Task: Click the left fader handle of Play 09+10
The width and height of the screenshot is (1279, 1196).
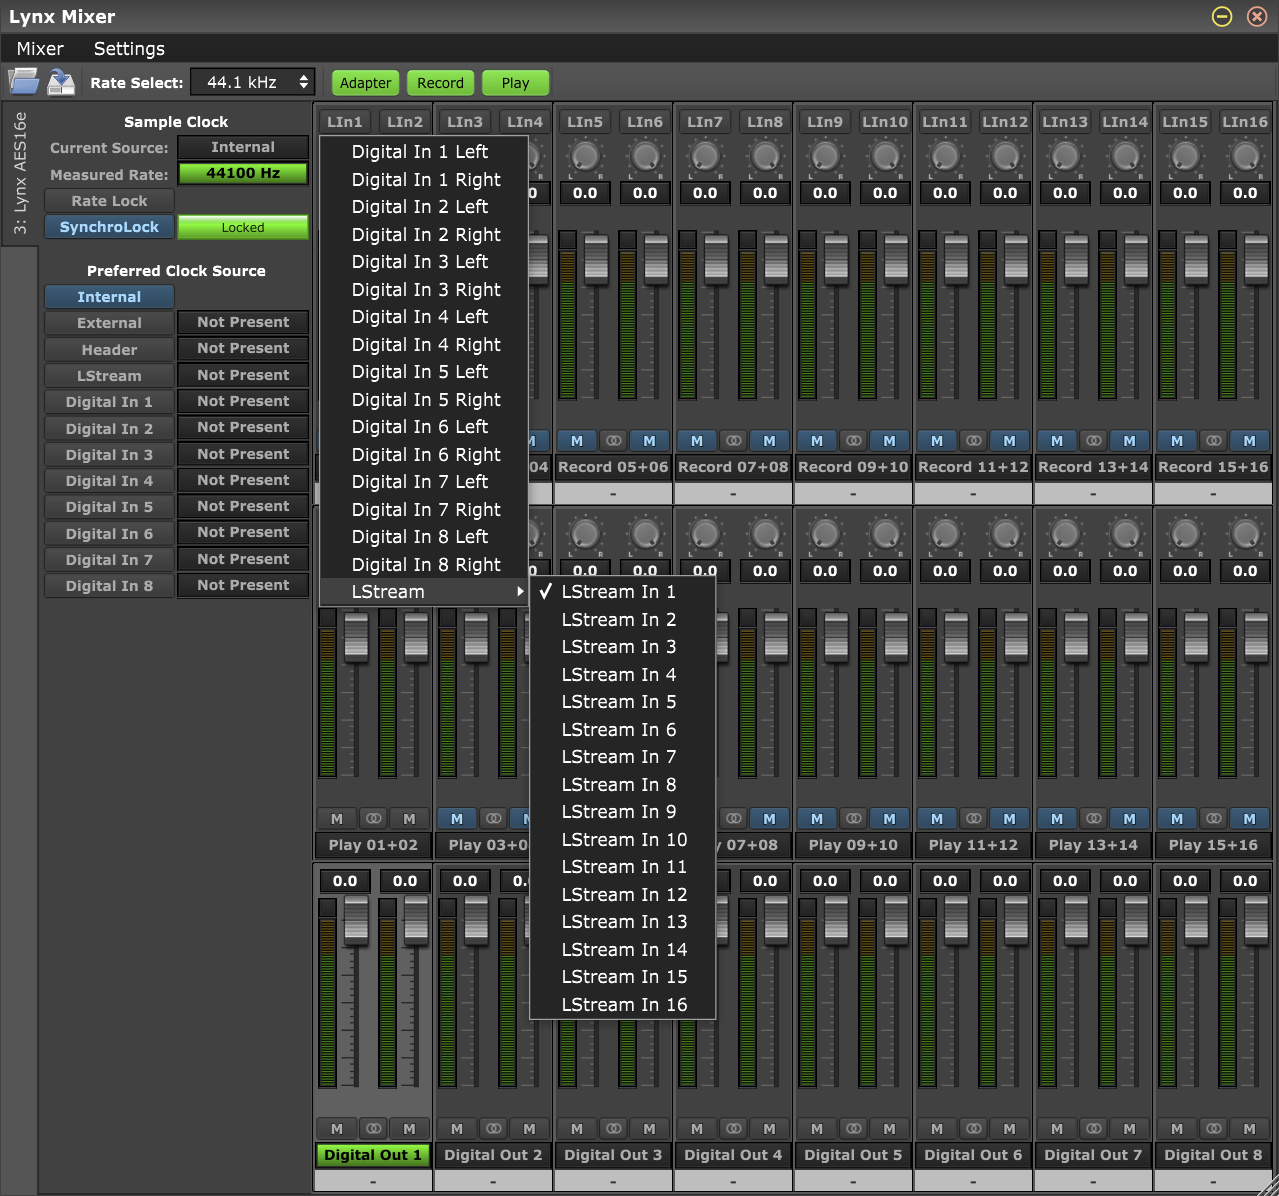Action: pyautogui.click(x=836, y=636)
